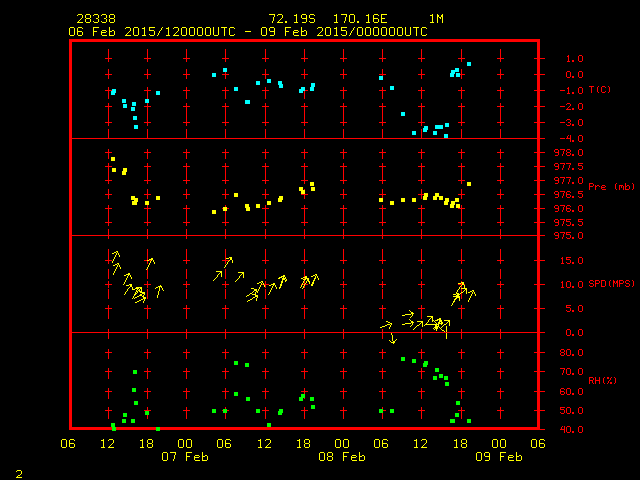Click the 08 Feb date marker

coord(342,456)
